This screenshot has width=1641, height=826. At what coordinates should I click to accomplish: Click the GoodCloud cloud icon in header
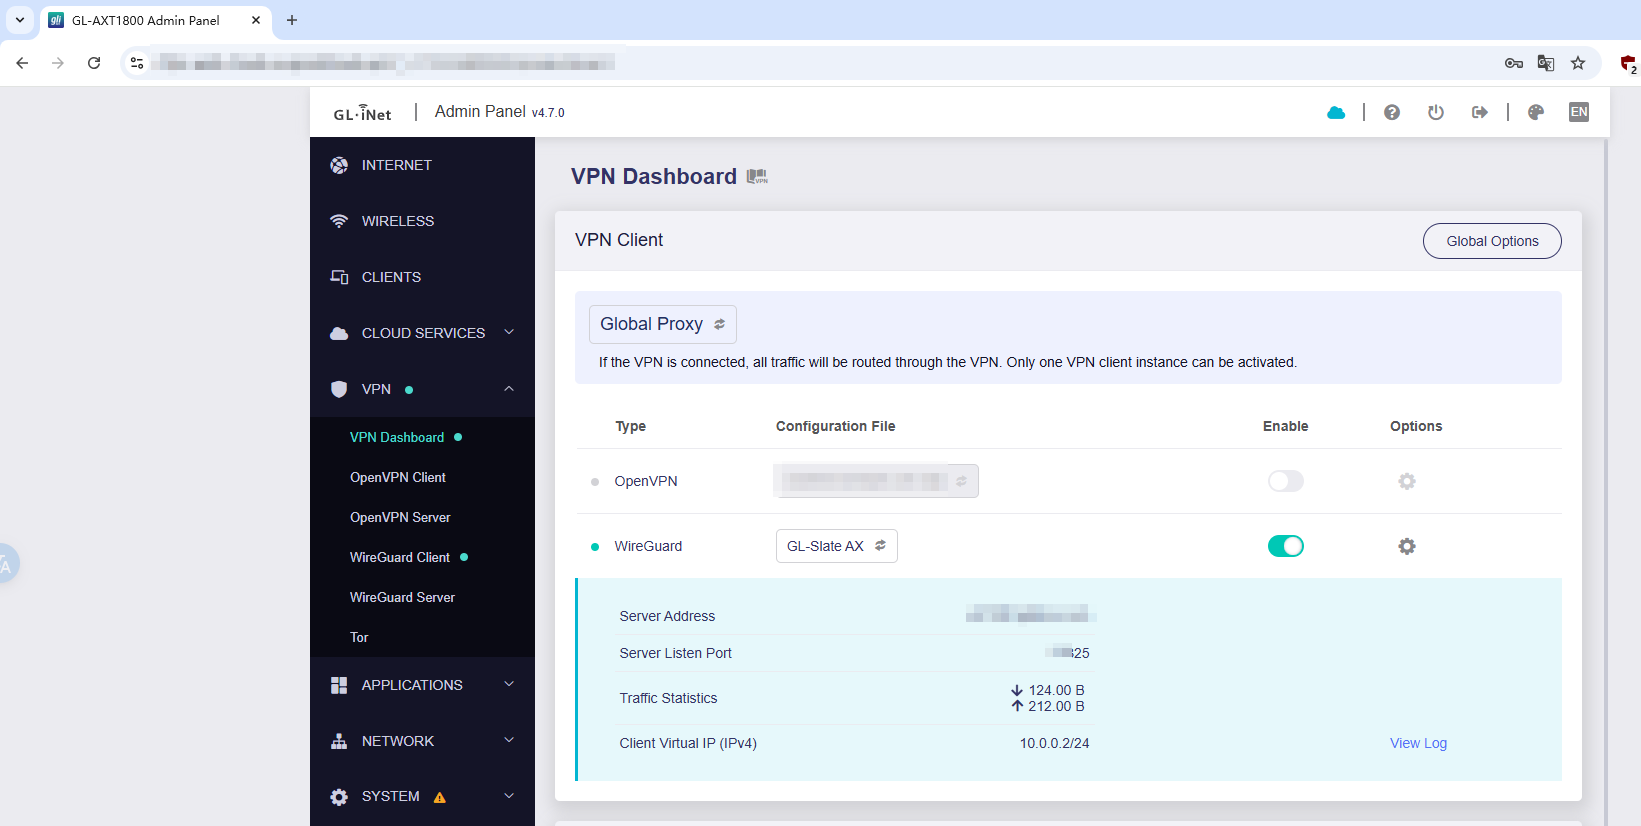1336,113
